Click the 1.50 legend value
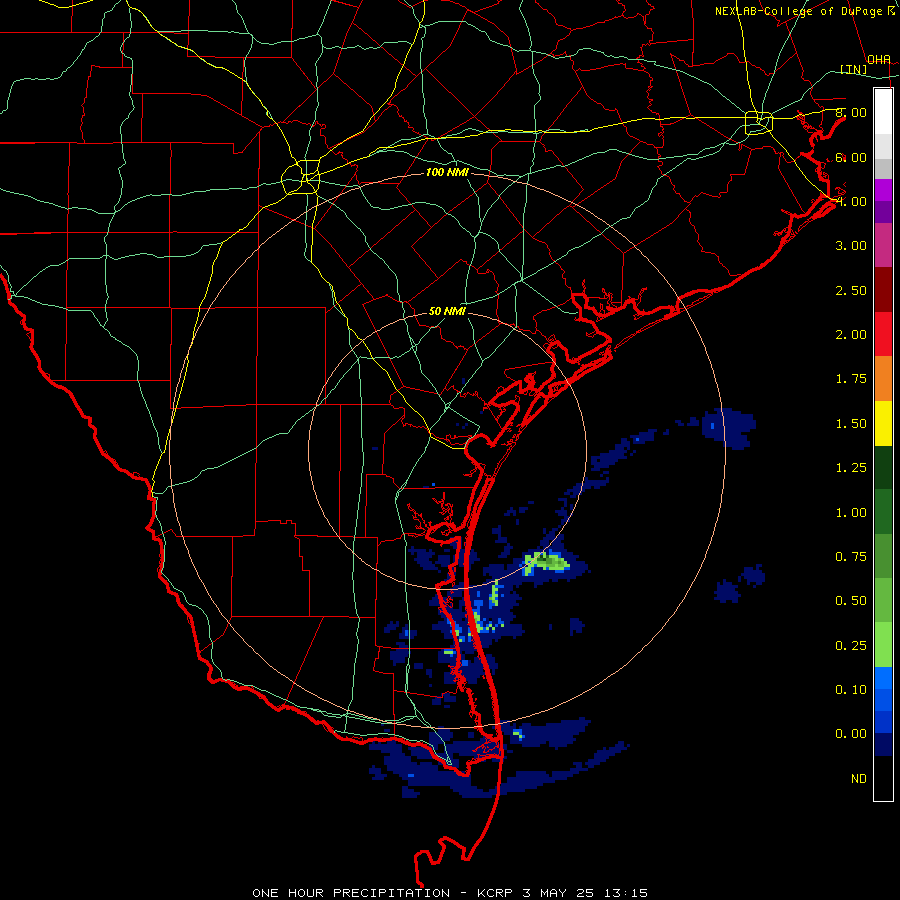900x900 pixels. [x=851, y=424]
